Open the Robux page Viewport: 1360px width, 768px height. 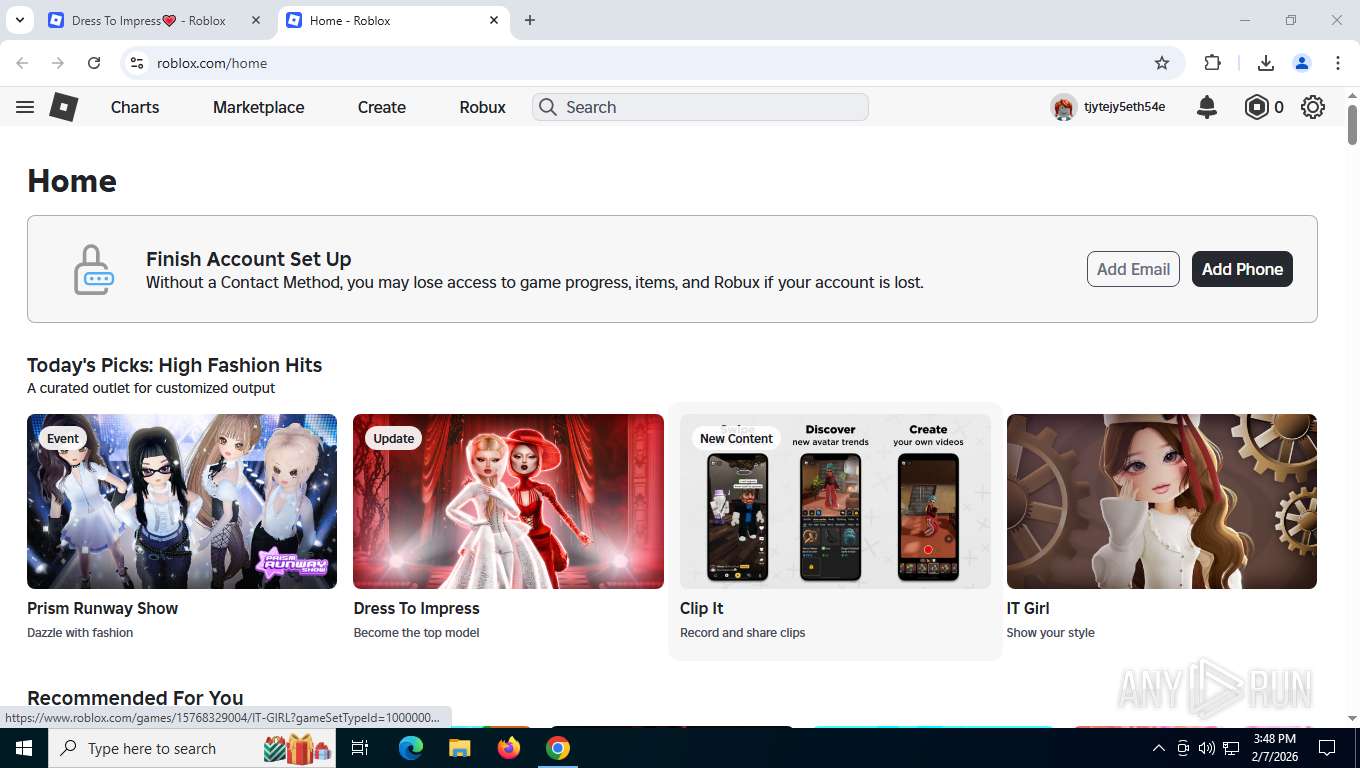coord(483,107)
